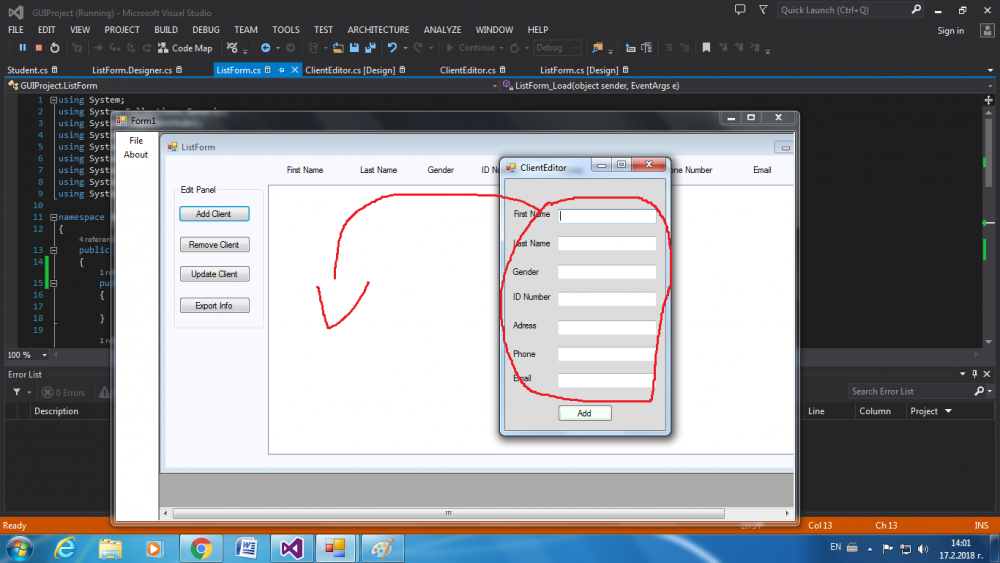Open the Project column filter dropdown

point(948,411)
